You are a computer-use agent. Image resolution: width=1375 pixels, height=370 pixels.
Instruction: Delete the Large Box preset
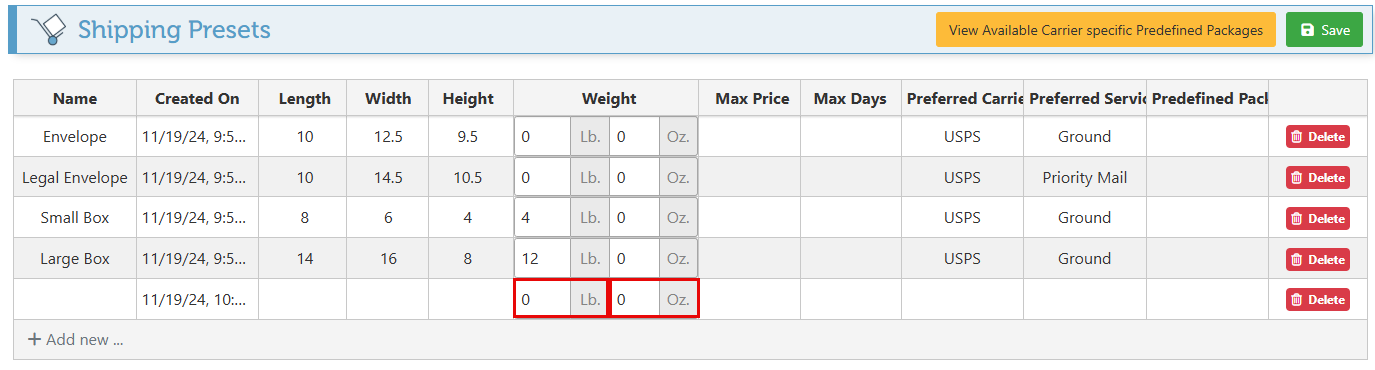click(x=1318, y=259)
